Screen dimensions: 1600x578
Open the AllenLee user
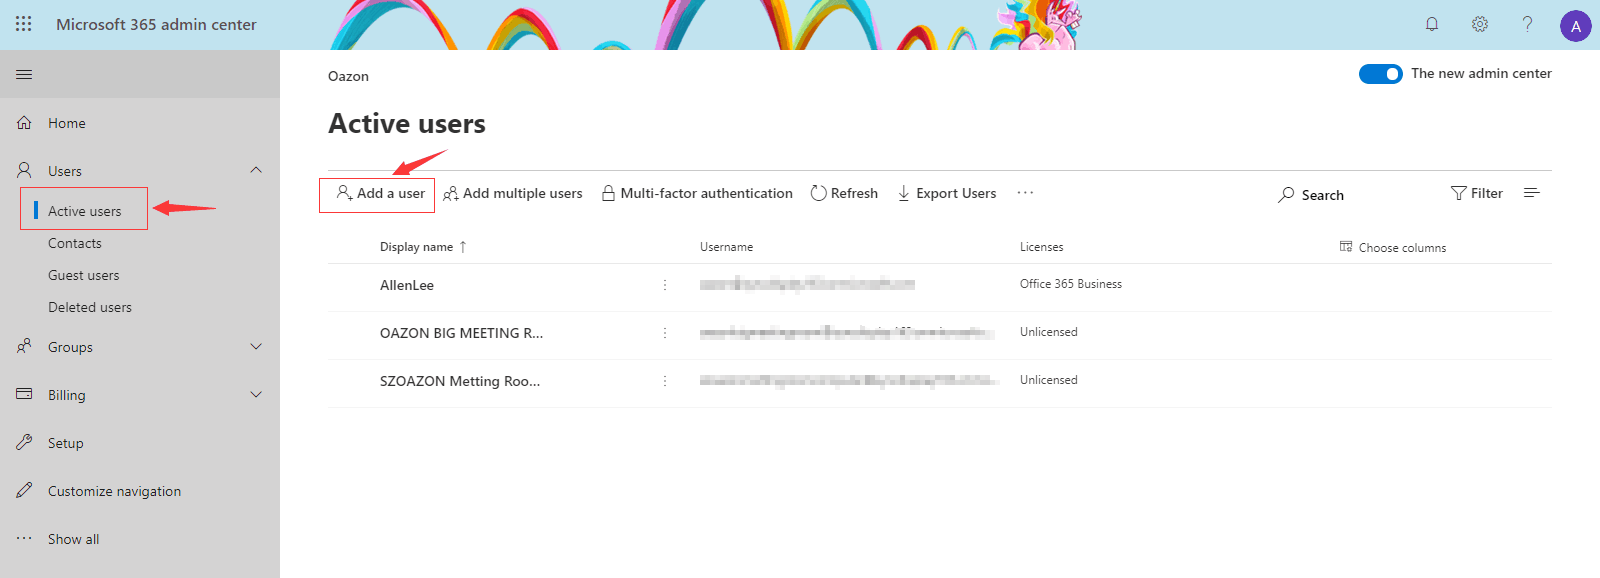(407, 285)
